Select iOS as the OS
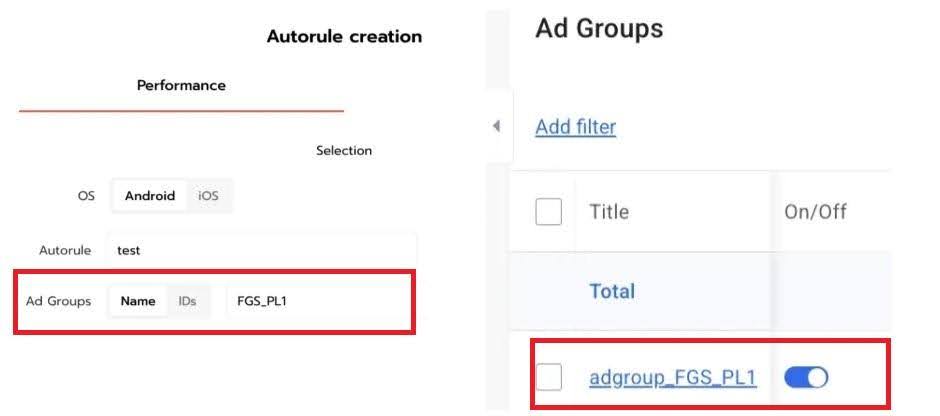This screenshot has height=416, width=940. 208,196
